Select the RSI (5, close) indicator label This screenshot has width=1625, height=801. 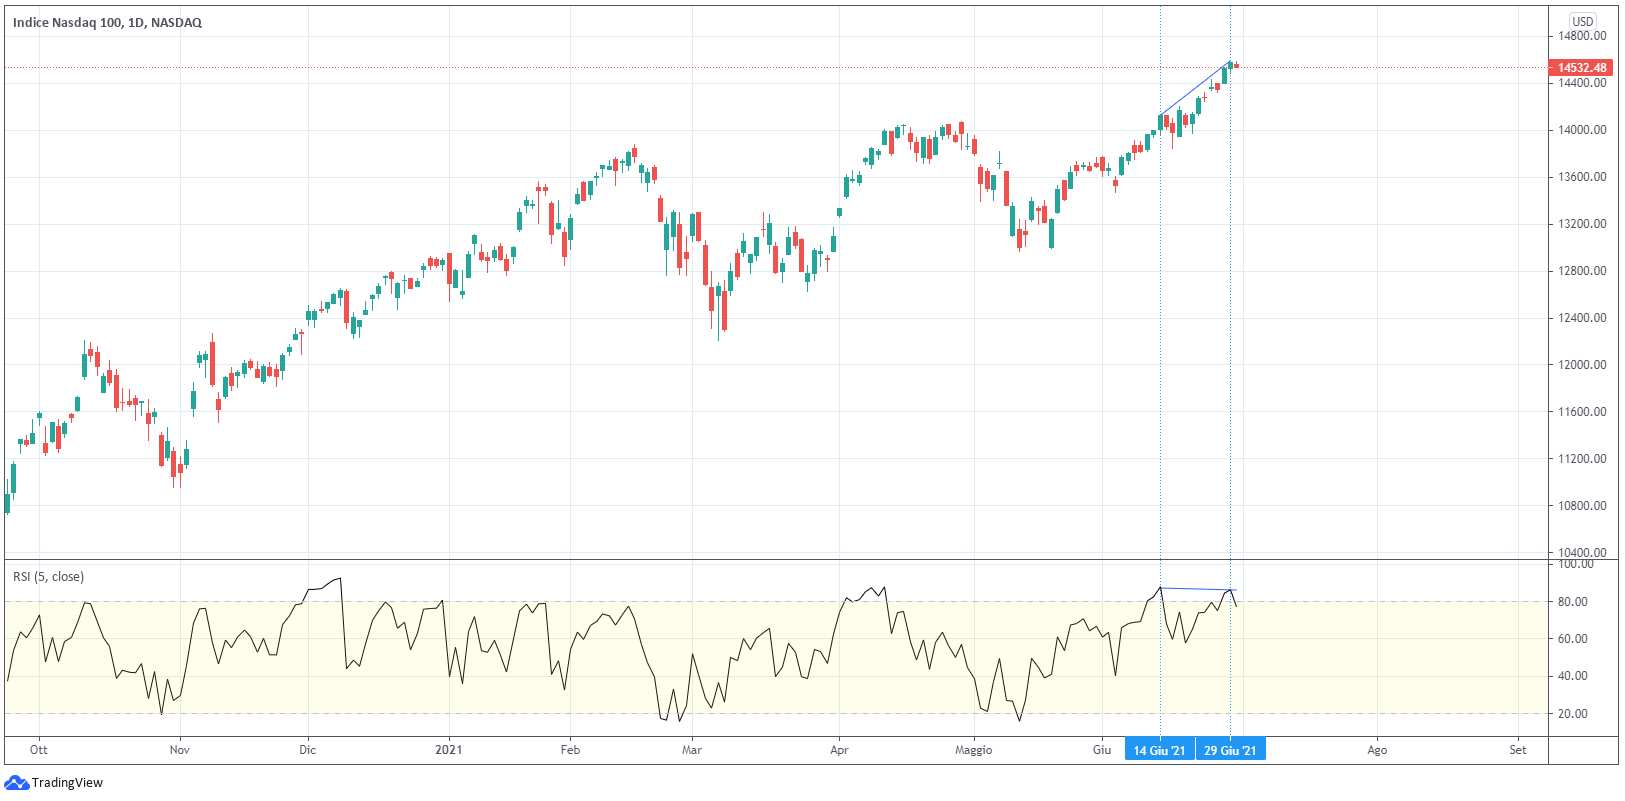[48, 577]
